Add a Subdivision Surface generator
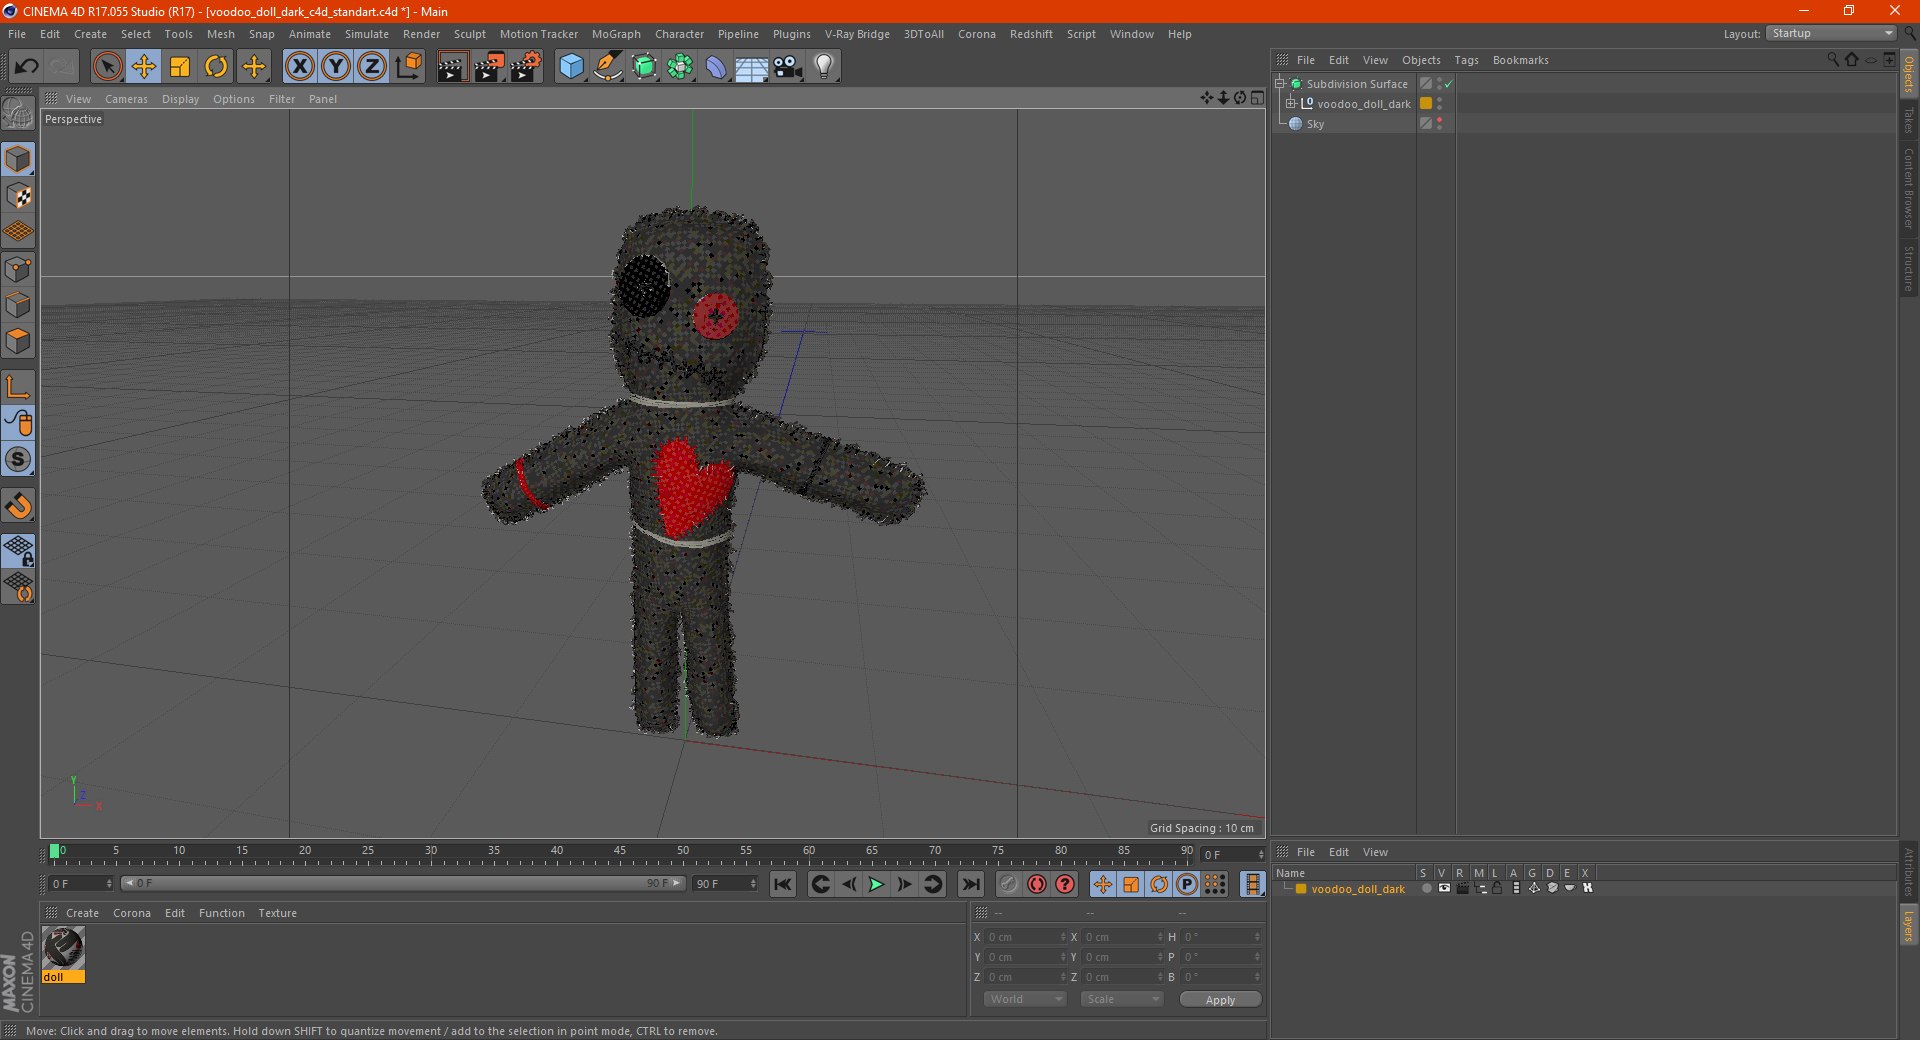This screenshot has height=1040, width=1920. coord(644,67)
